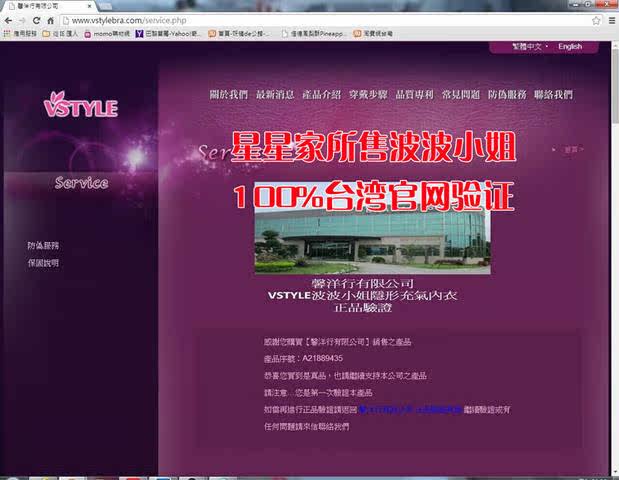Open the 常見問題 menu
Screen dimensions: 619x480
[461, 94]
